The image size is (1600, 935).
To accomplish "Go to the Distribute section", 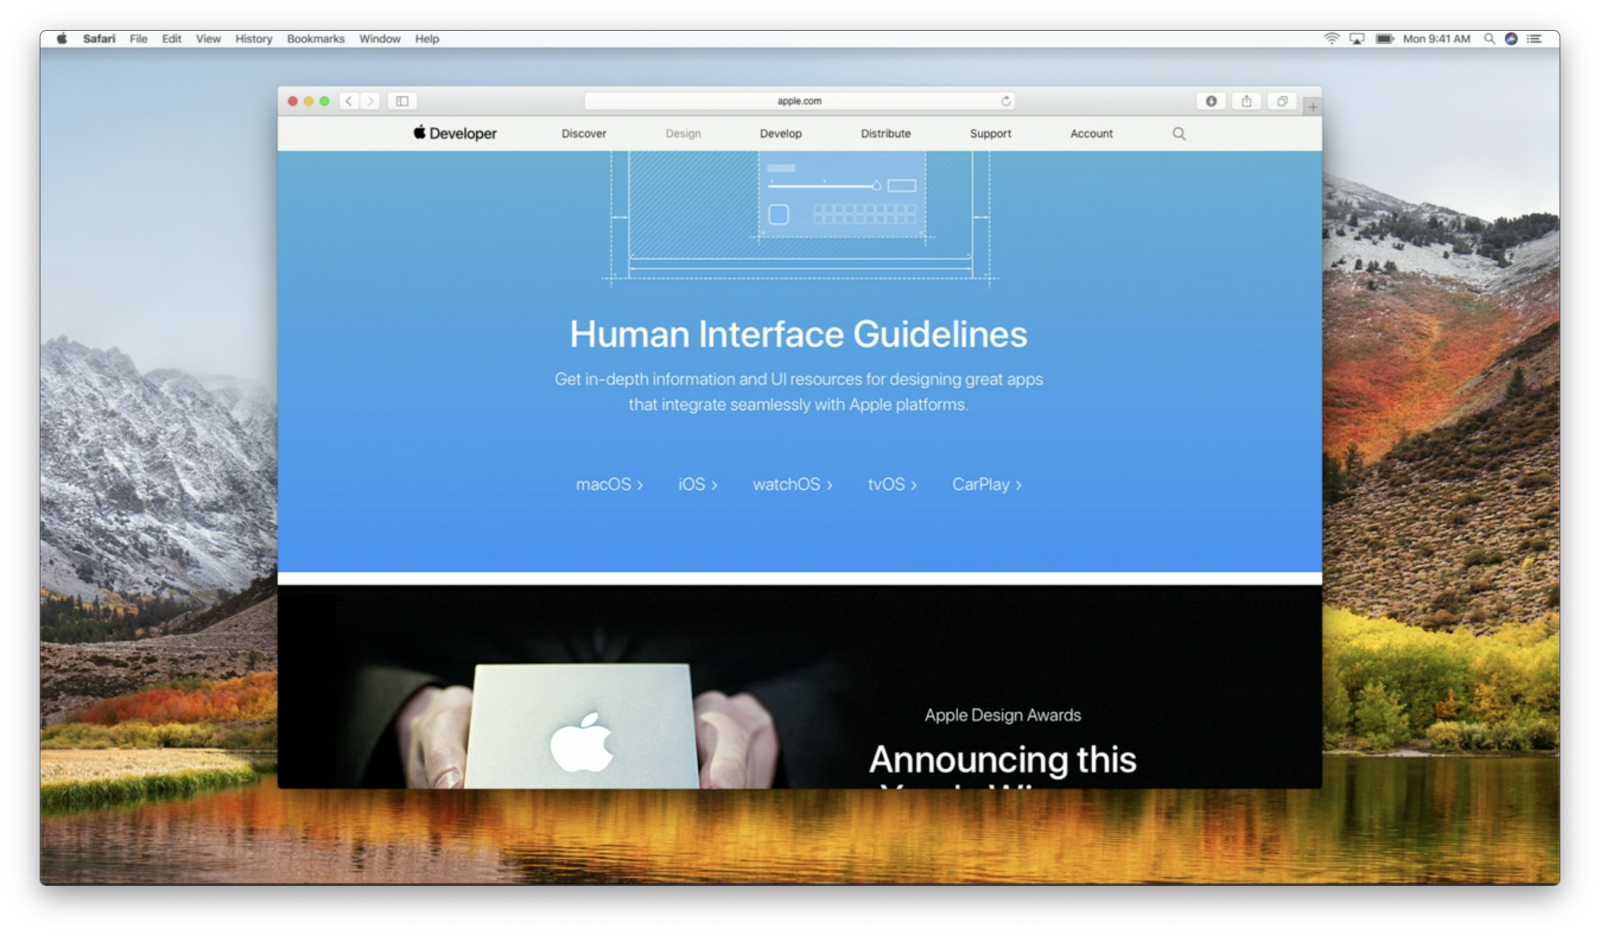I will tap(885, 134).
